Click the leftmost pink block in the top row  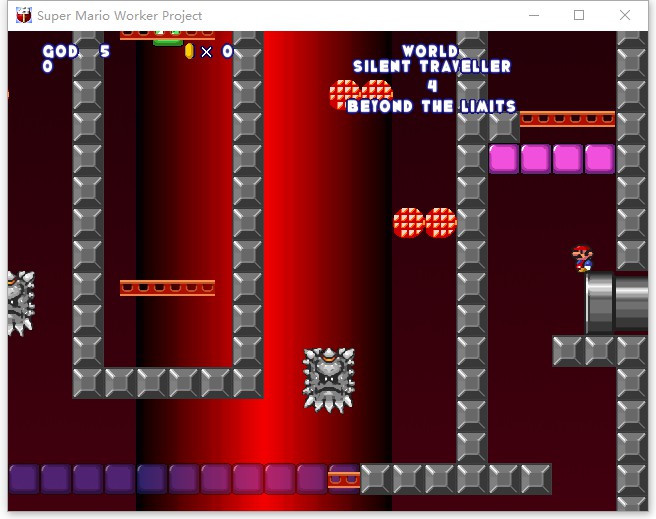click(504, 159)
